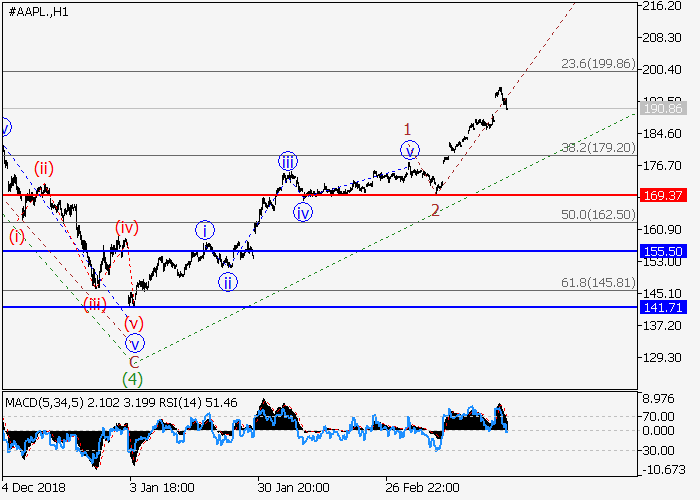Click the MACD(5,34,5) indicator label
This screenshot has height=500, width=700.
coord(45,403)
